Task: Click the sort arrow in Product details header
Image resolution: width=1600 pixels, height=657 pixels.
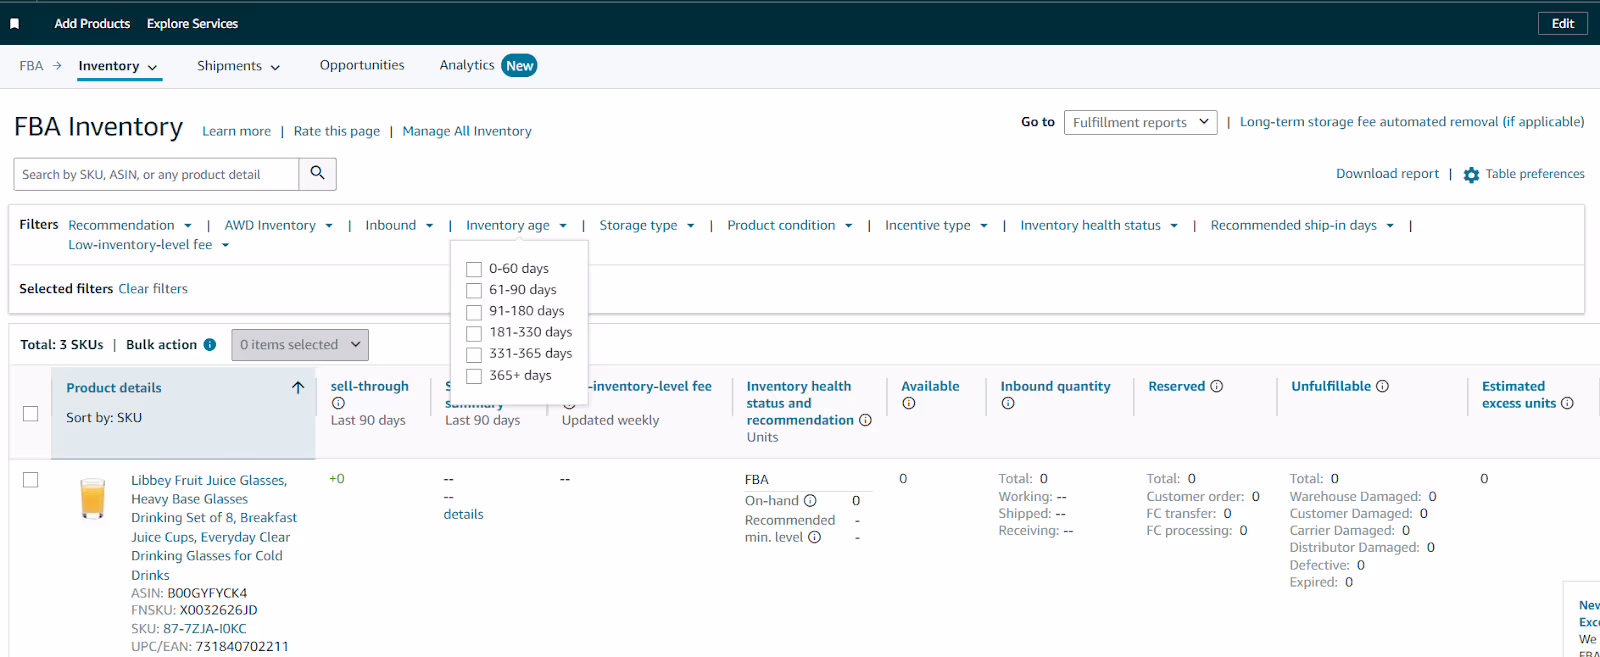Action: coord(298,387)
